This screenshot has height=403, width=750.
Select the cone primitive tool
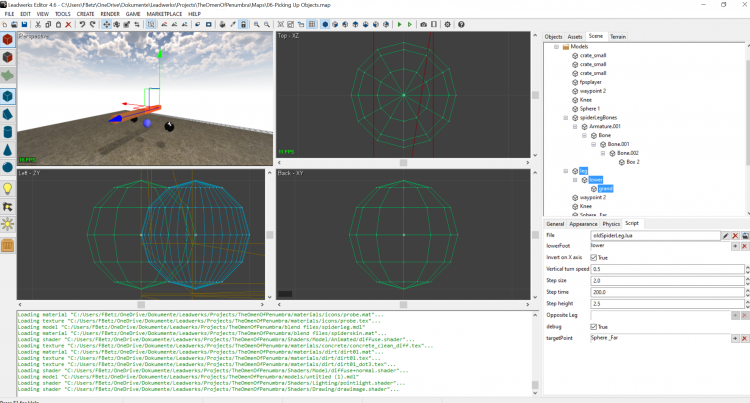8,148
